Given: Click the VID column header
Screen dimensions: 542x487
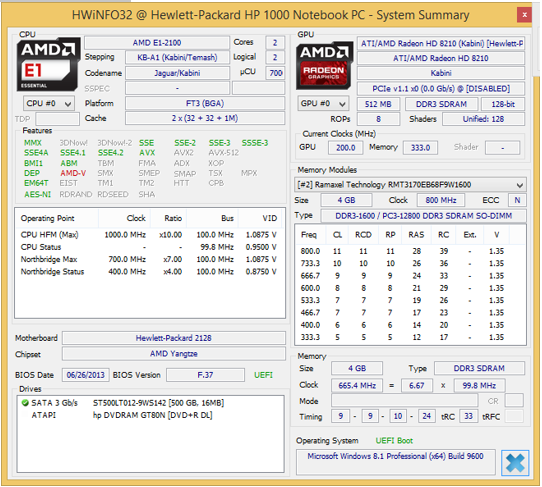Looking at the screenshot, I should pos(261,218).
